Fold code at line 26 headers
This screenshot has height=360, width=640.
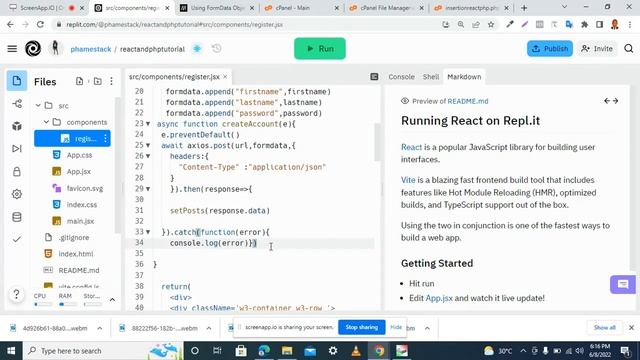(148, 156)
